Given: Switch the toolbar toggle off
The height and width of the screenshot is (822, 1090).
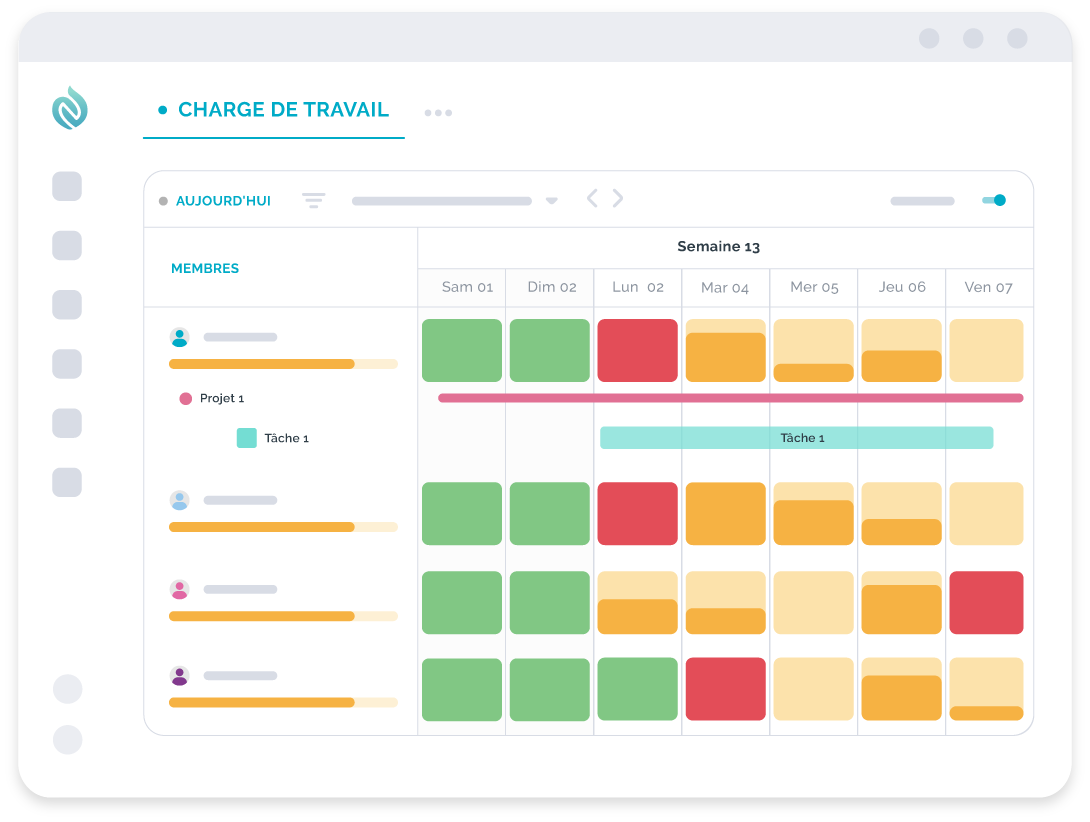Looking at the screenshot, I should pos(994,200).
